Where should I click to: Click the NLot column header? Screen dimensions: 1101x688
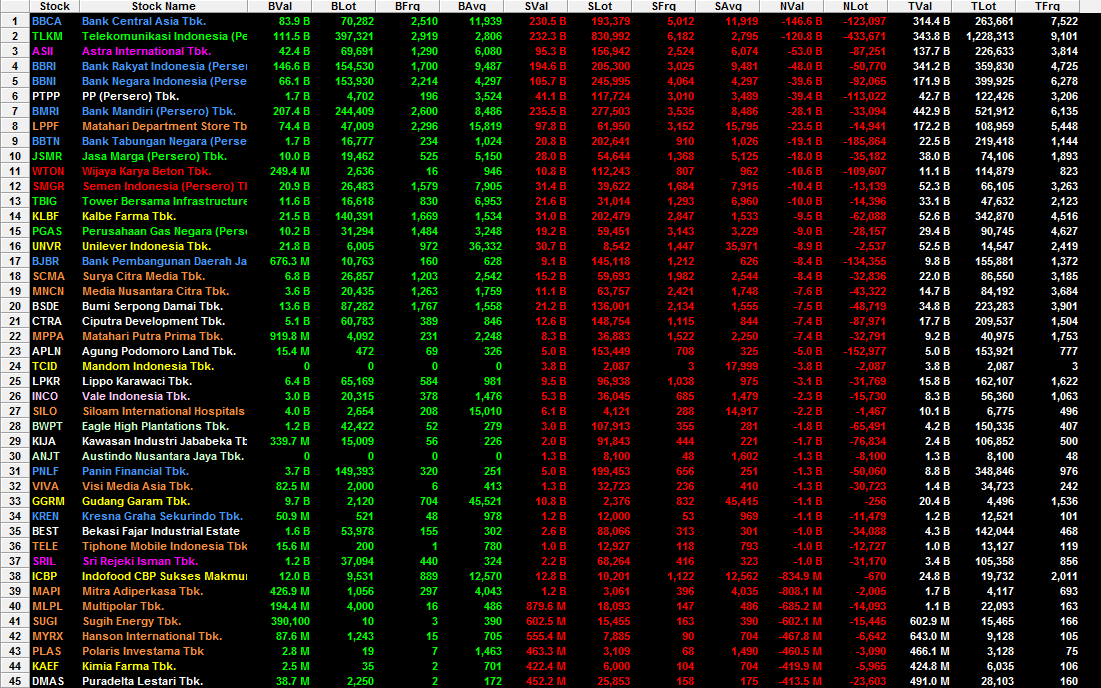(856, 6)
